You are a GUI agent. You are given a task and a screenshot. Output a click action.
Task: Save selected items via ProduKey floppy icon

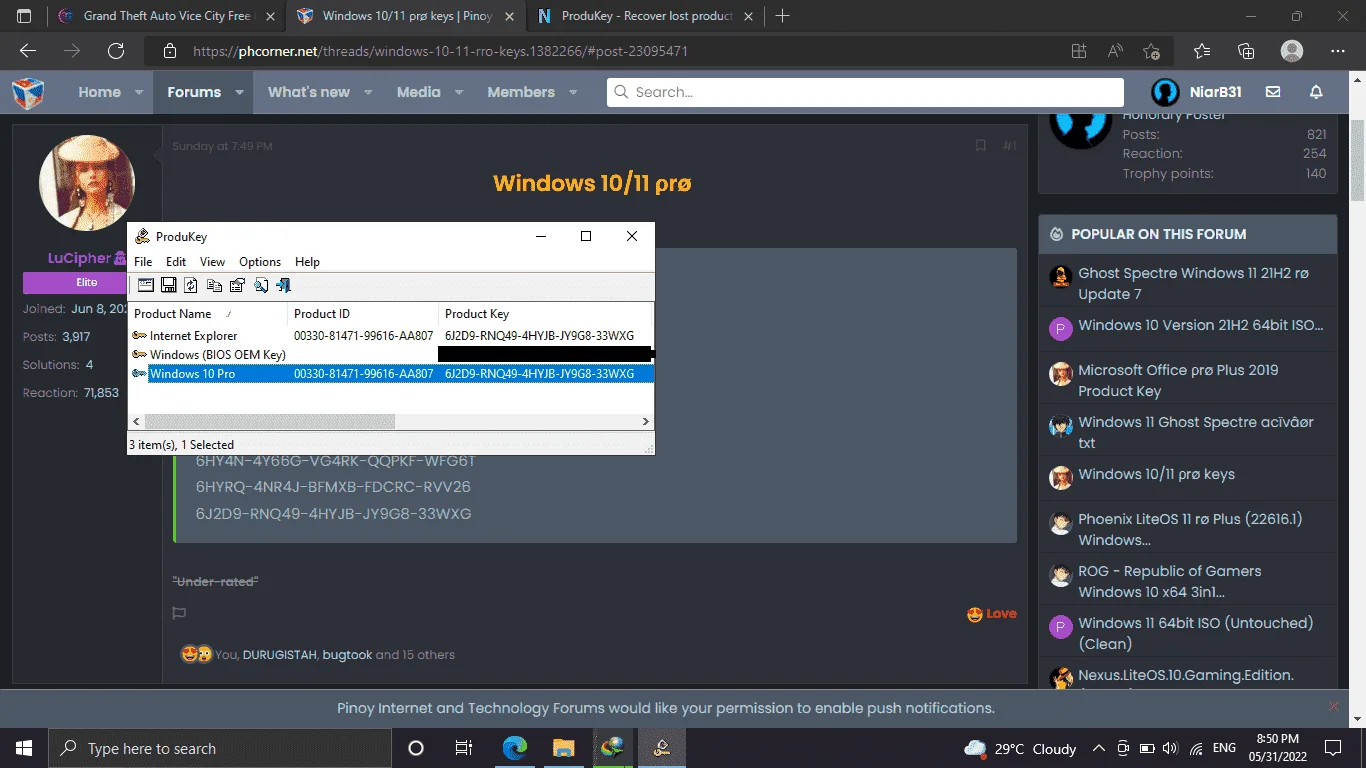(169, 286)
